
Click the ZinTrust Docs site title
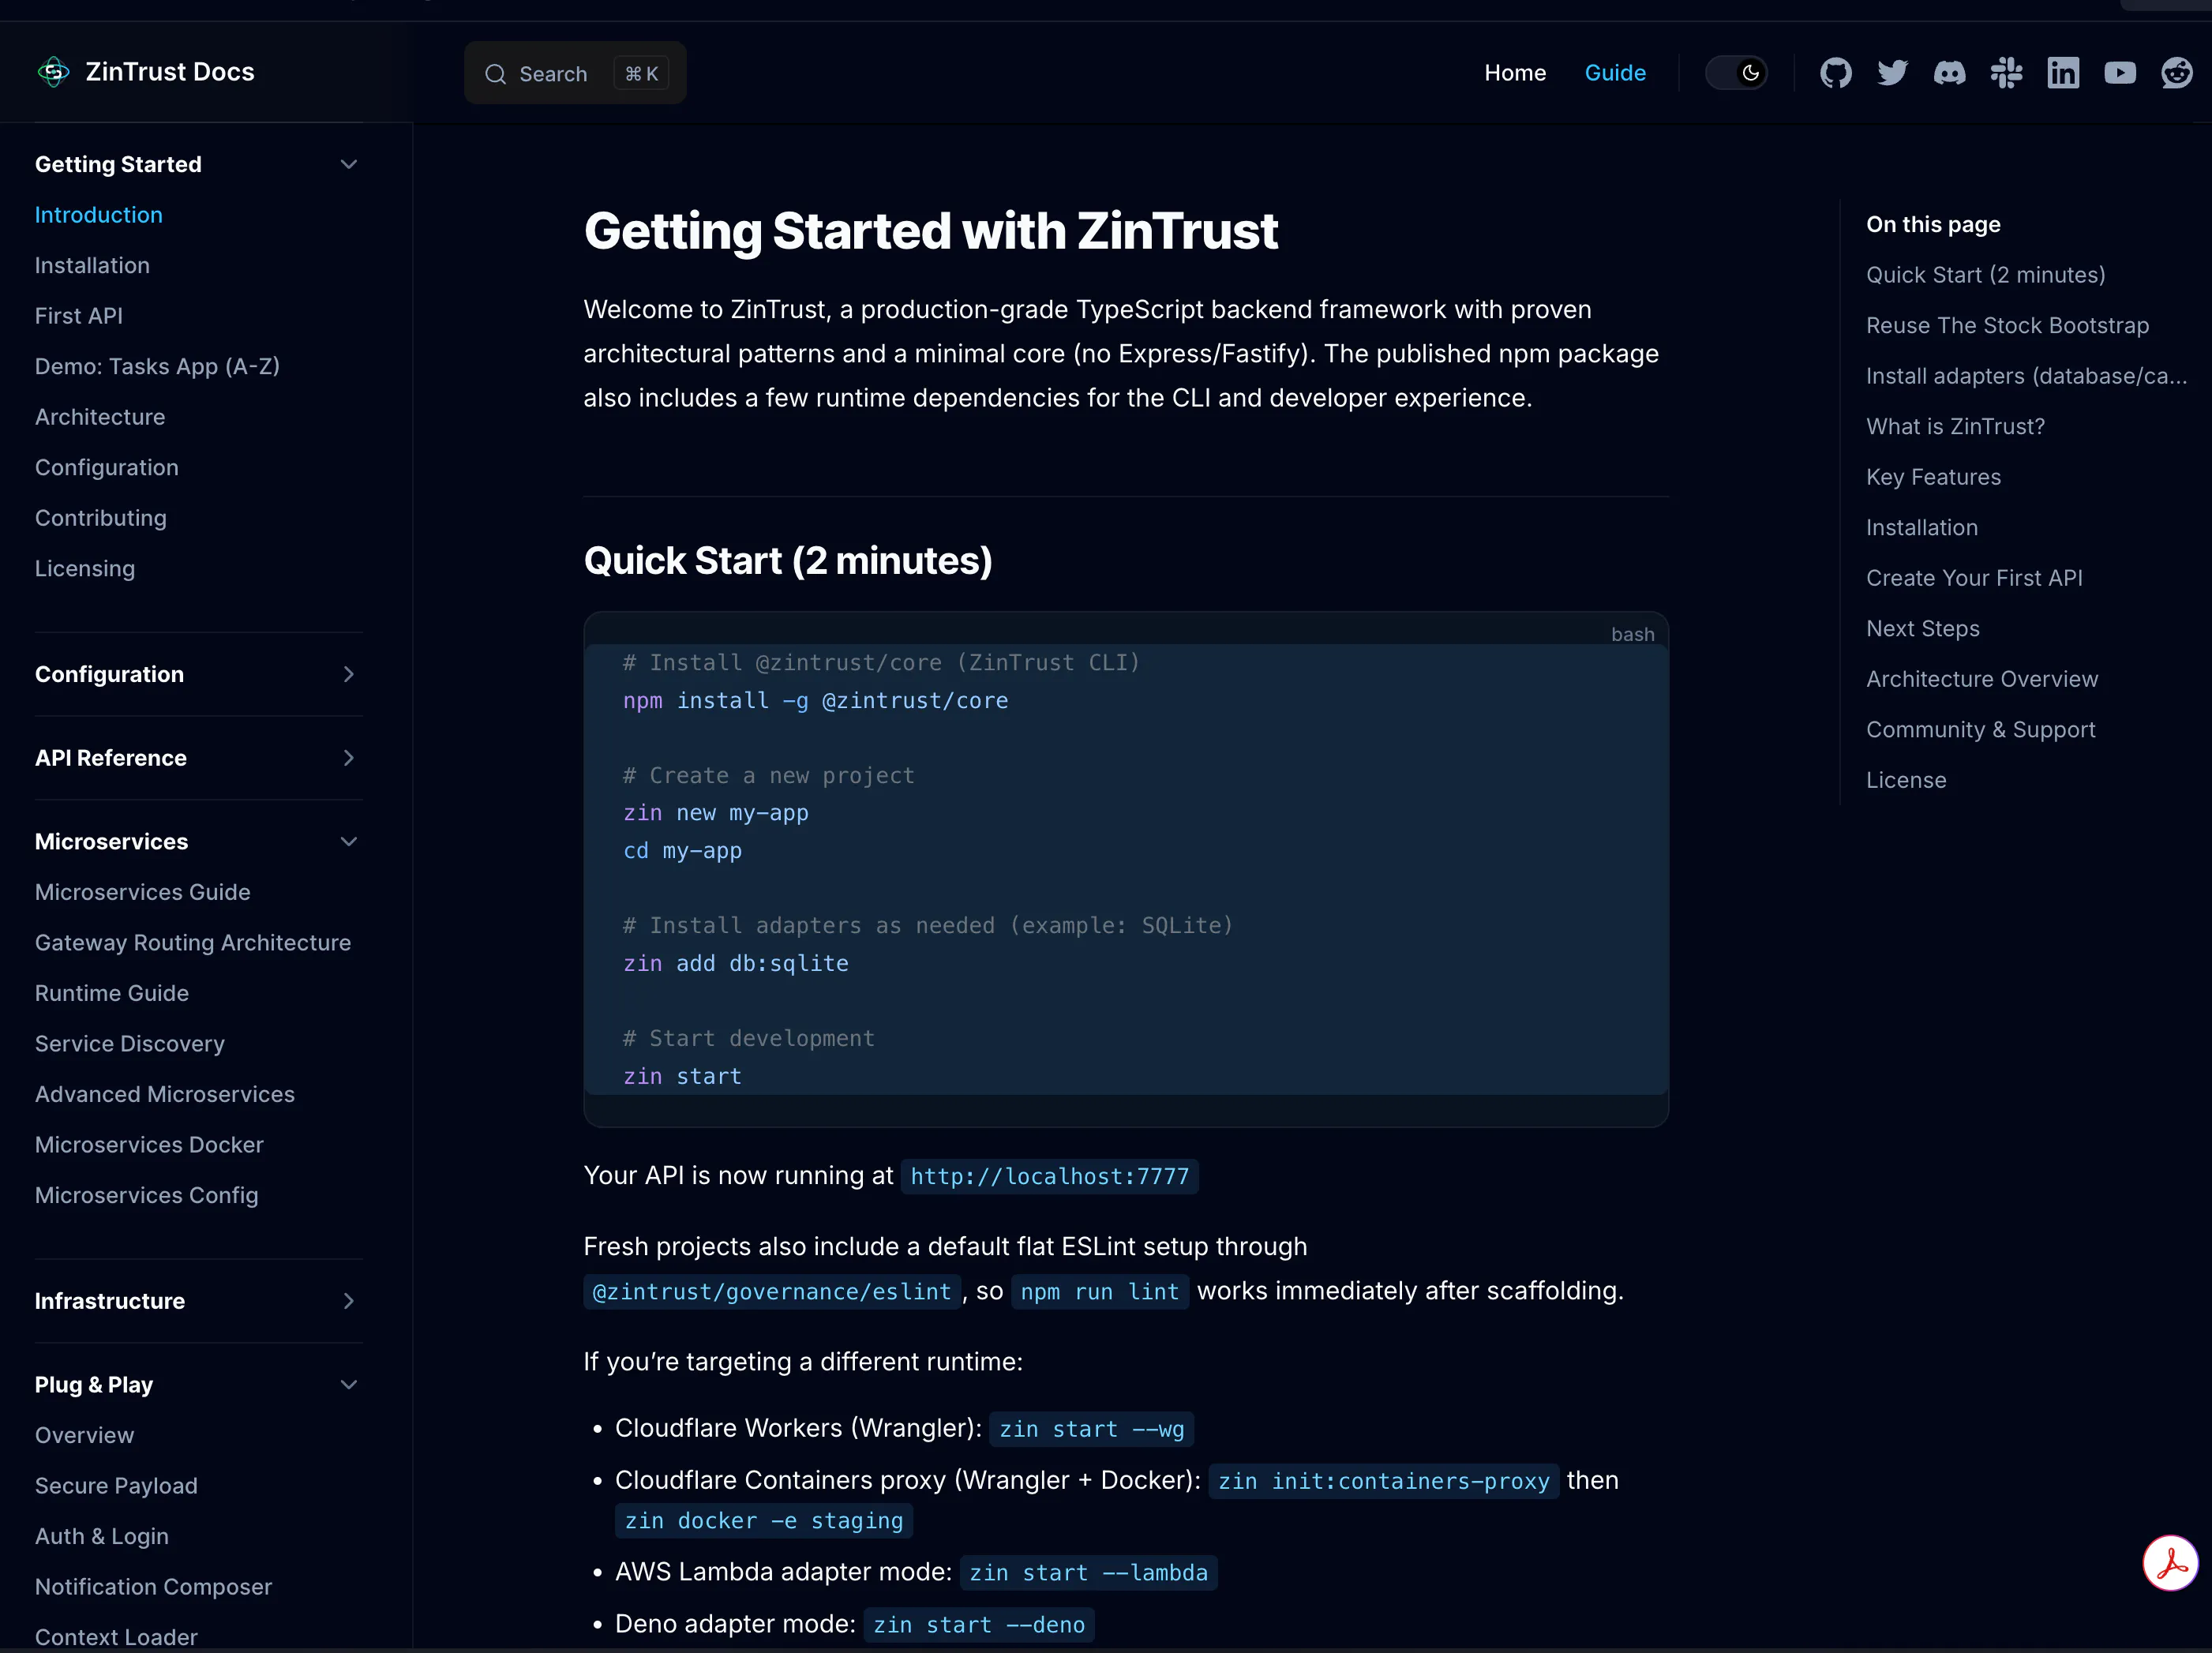(x=170, y=72)
